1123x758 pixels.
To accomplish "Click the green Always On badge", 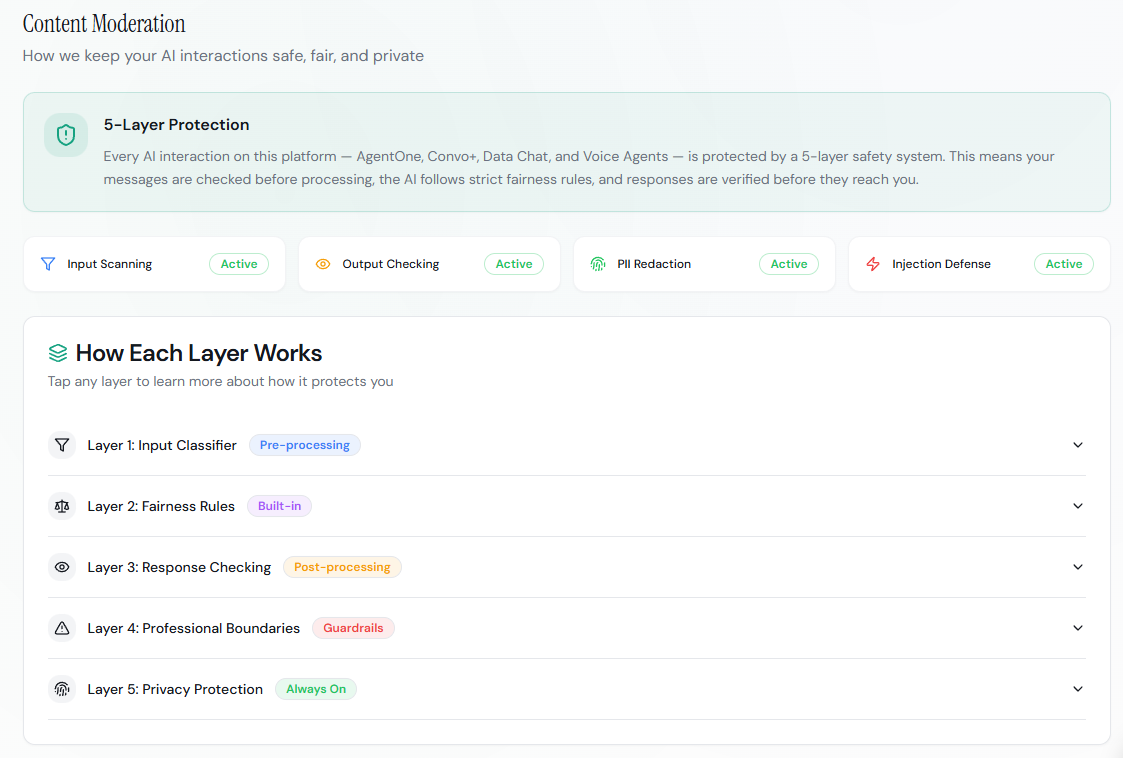I will [316, 689].
